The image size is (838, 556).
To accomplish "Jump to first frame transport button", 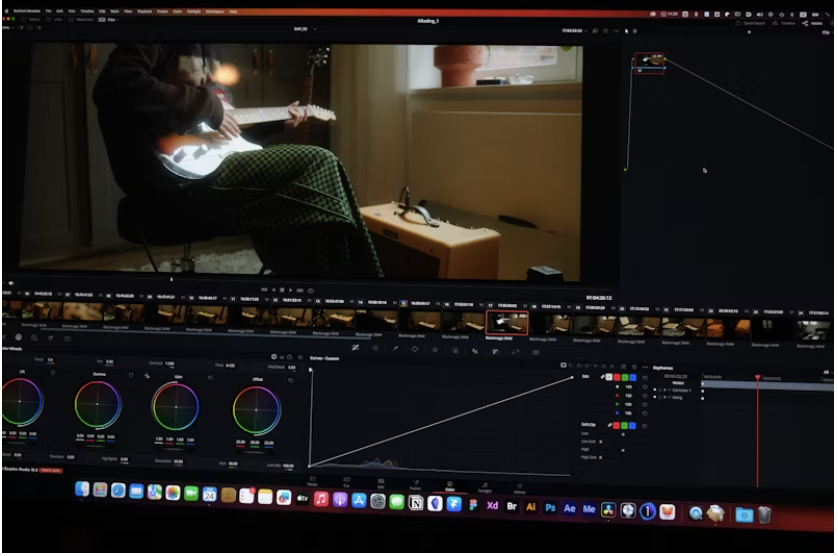I will (264, 289).
